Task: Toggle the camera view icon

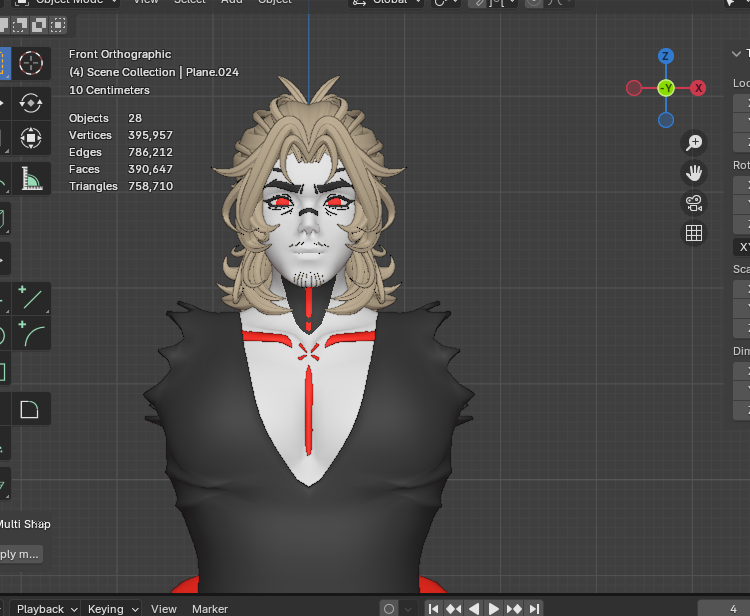Action: [694, 203]
